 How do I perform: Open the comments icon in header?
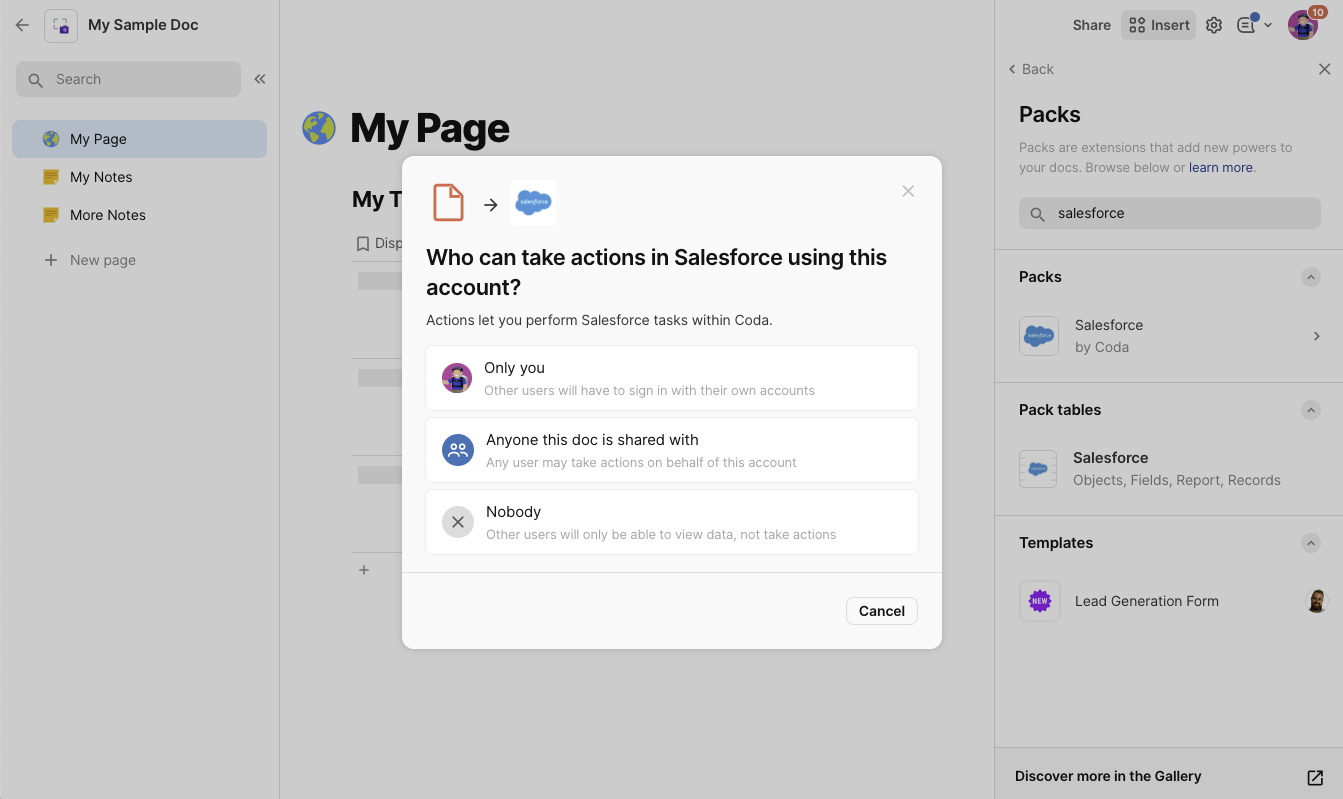[1247, 25]
